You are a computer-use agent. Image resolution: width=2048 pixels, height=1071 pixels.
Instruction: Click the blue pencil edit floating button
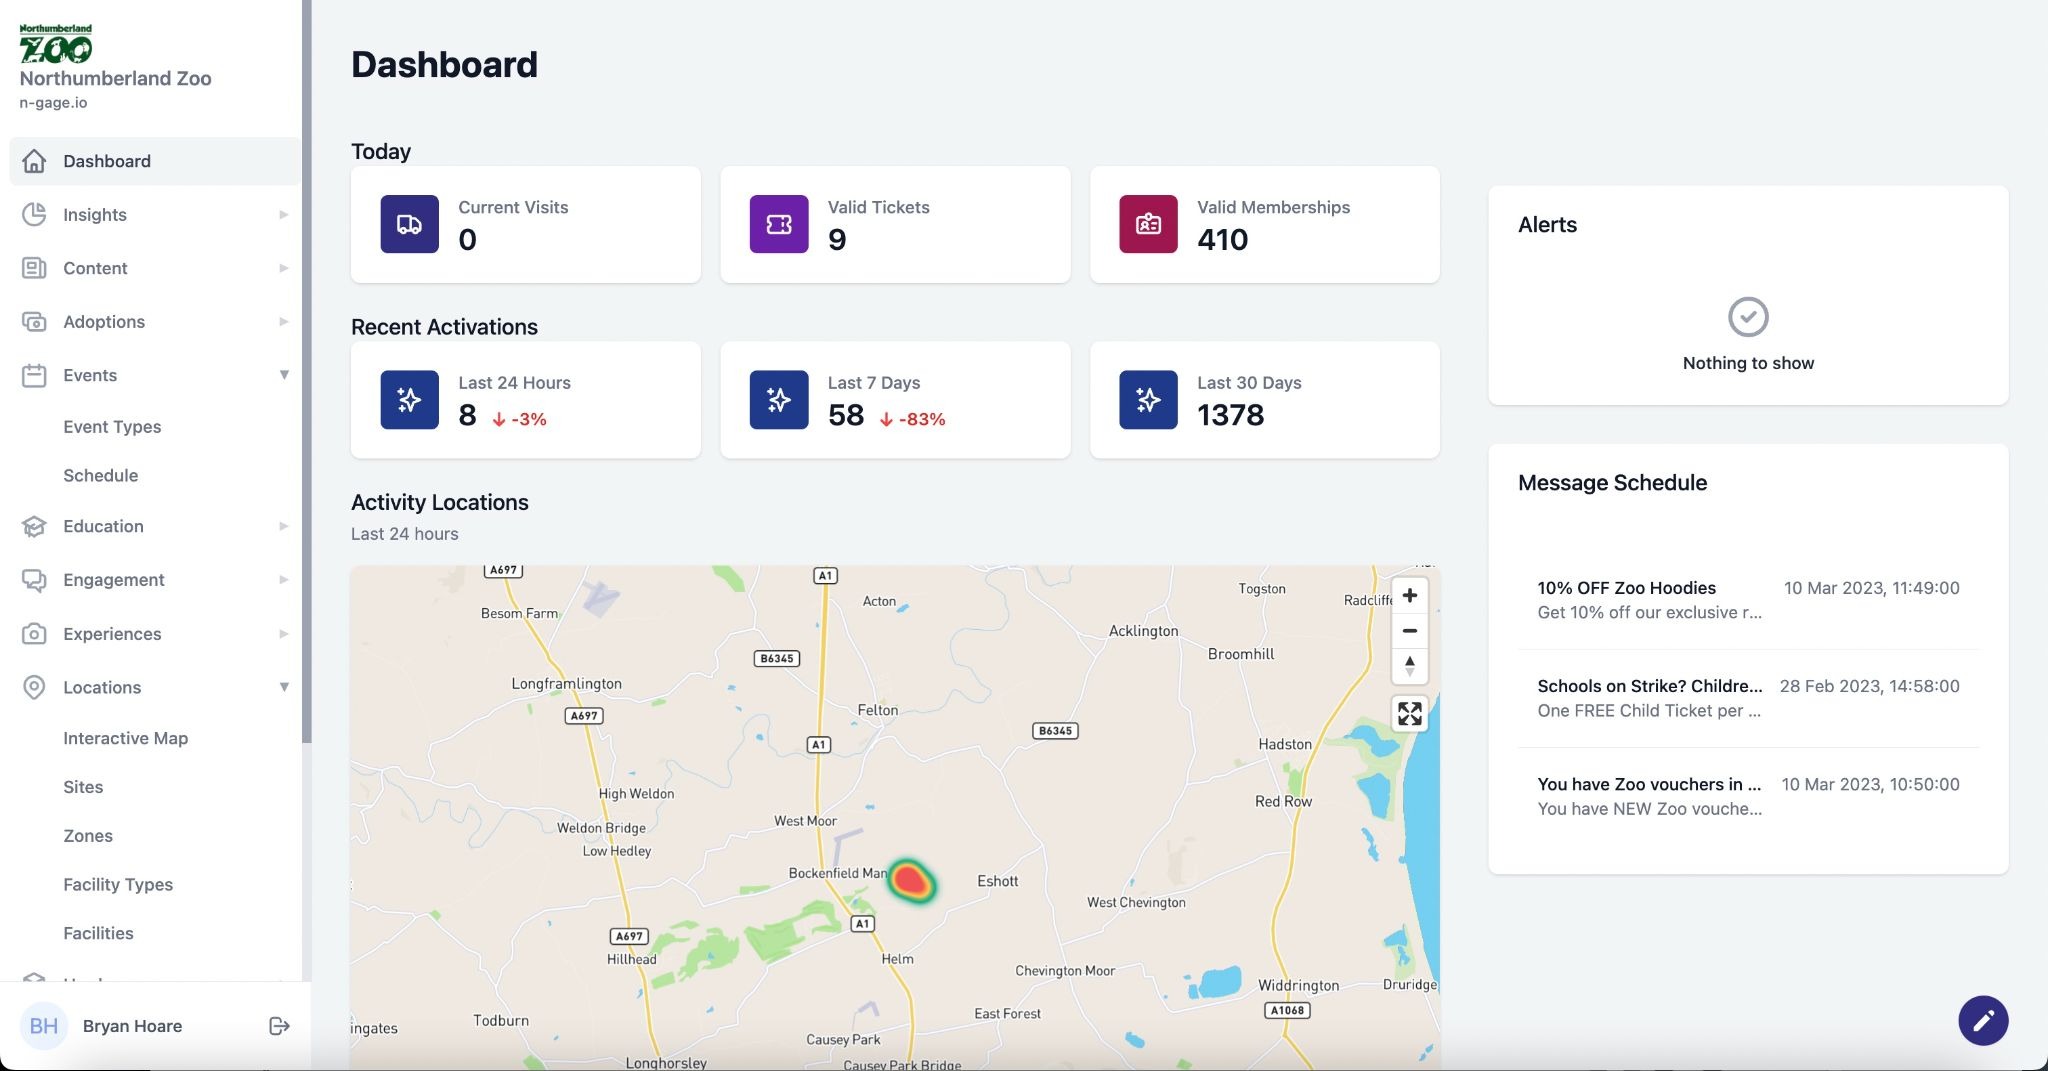tap(1982, 1020)
